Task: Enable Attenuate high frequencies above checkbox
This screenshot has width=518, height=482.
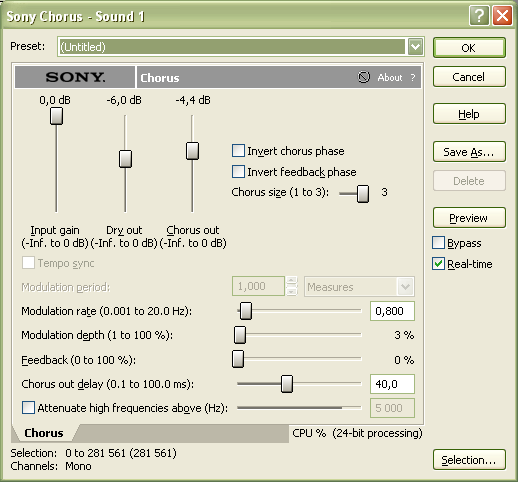Action: tap(28, 407)
